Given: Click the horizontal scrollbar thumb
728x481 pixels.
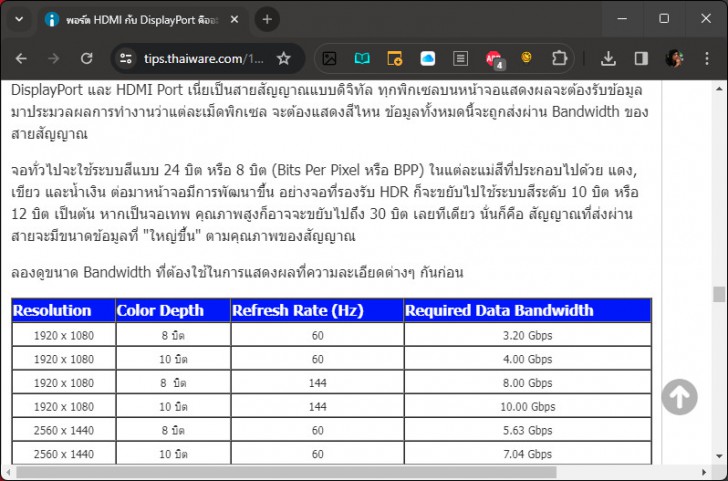Looking at the screenshot, I should click(286, 472).
